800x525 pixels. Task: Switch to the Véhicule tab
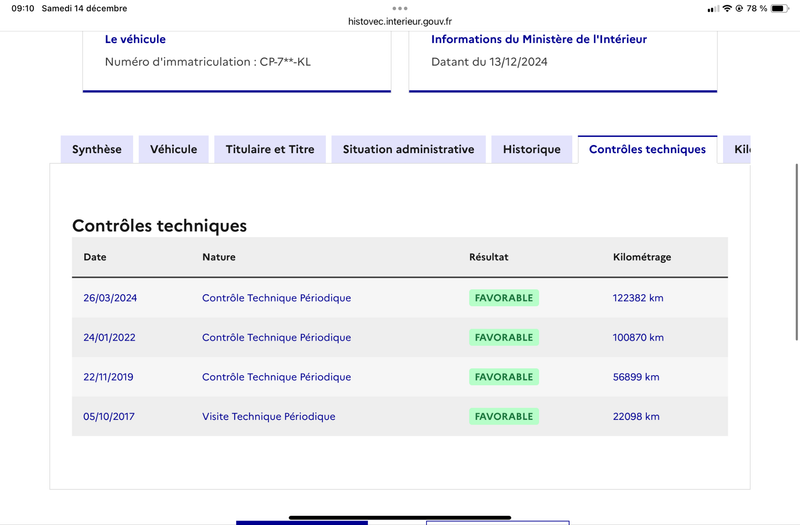[x=173, y=149]
